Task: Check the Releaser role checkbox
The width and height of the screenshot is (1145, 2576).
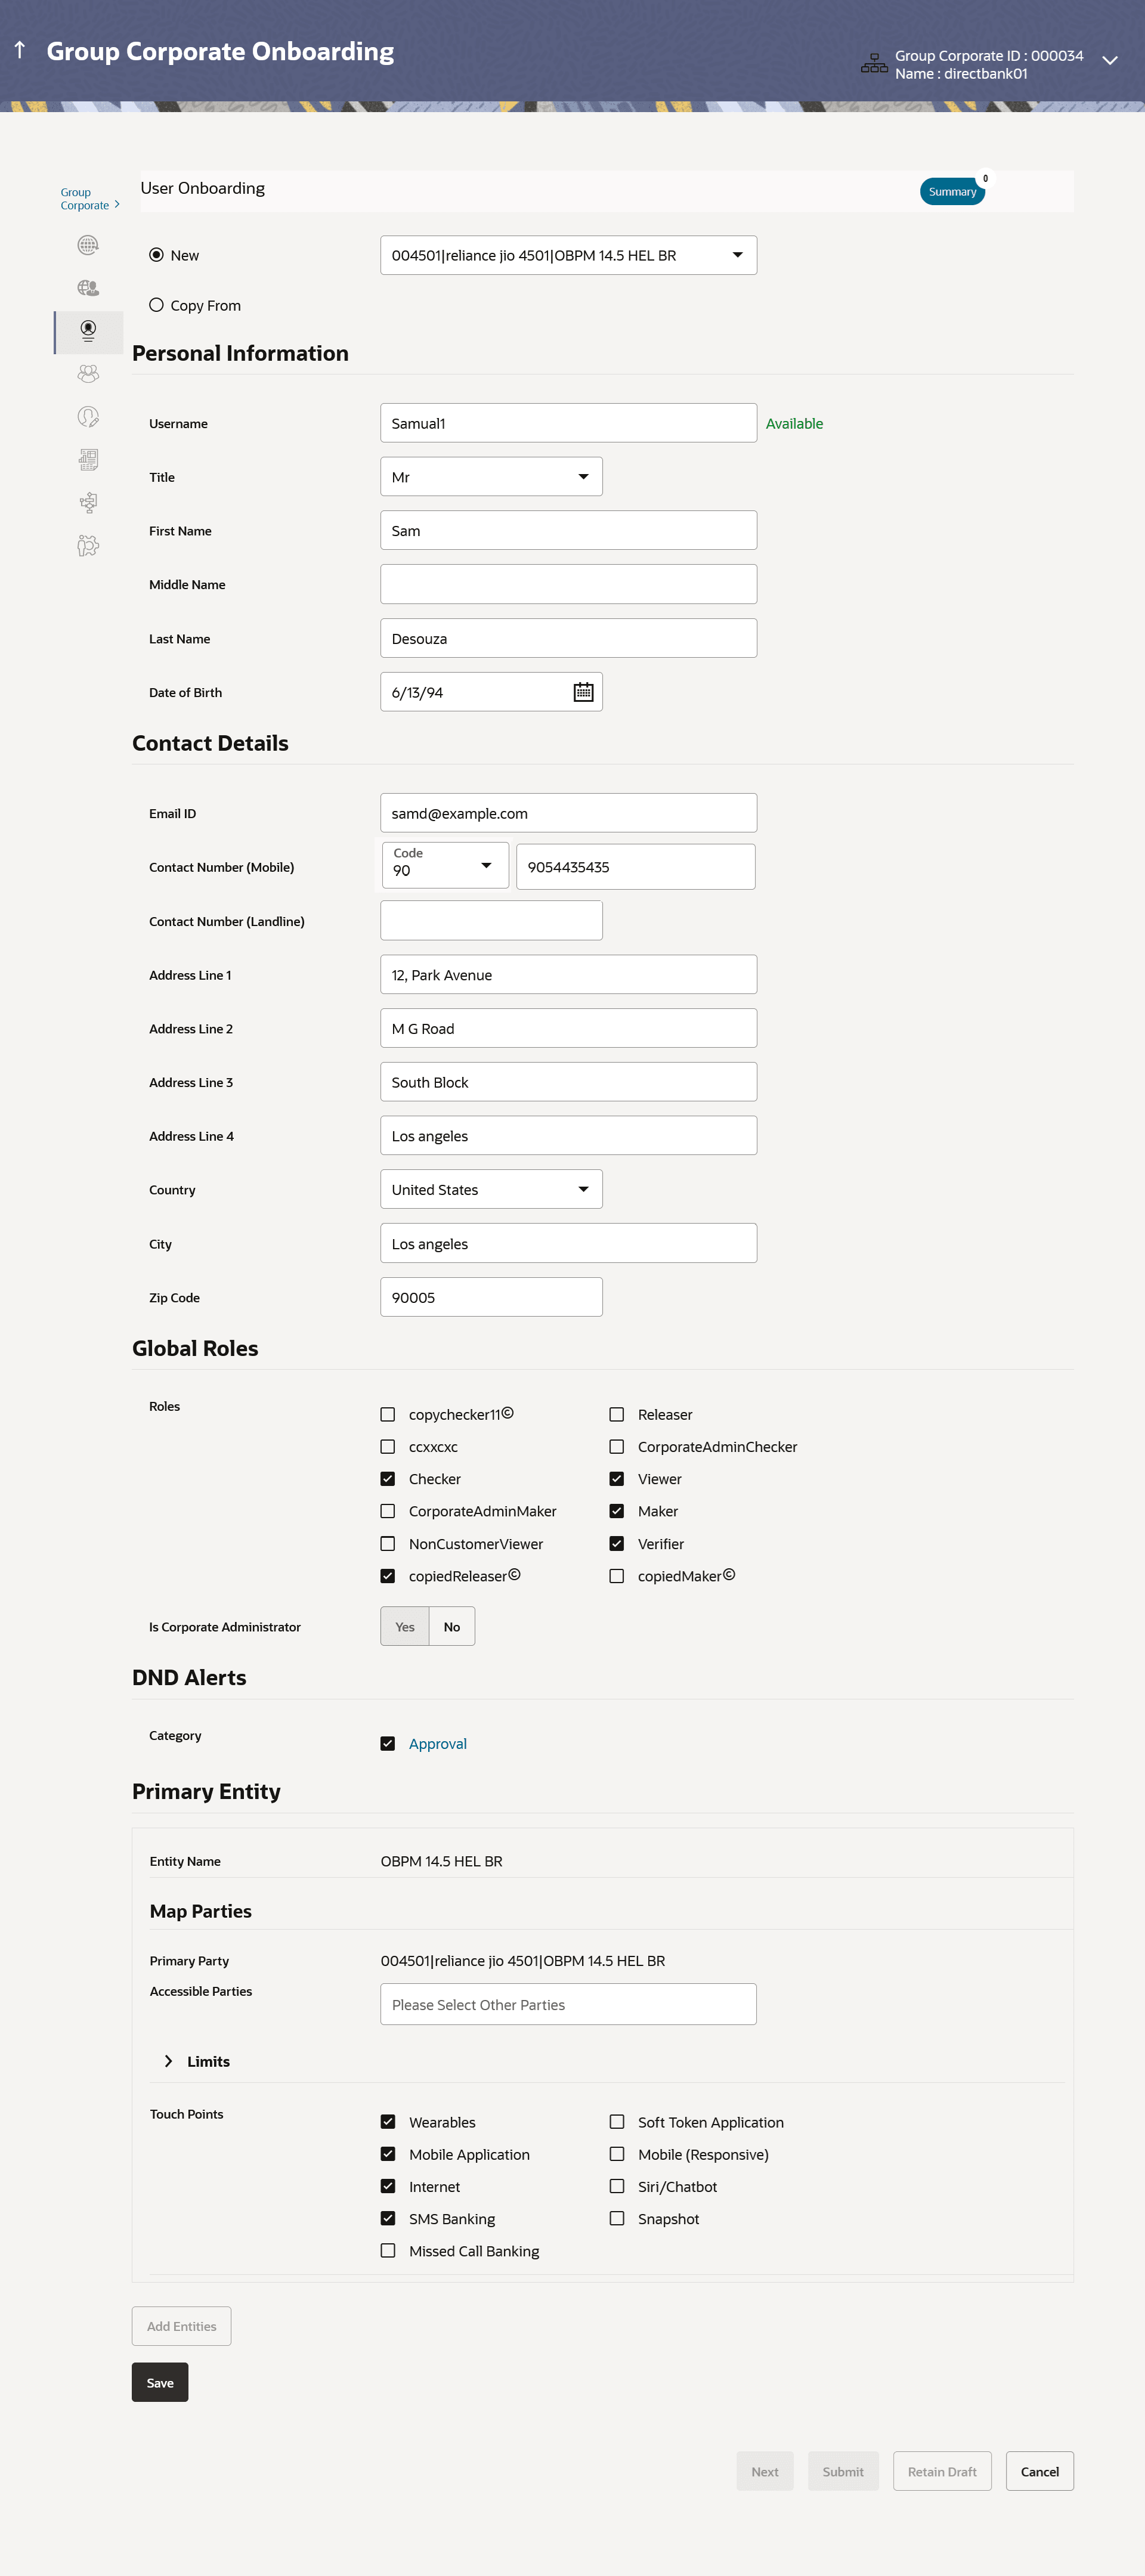Action: (617, 1414)
